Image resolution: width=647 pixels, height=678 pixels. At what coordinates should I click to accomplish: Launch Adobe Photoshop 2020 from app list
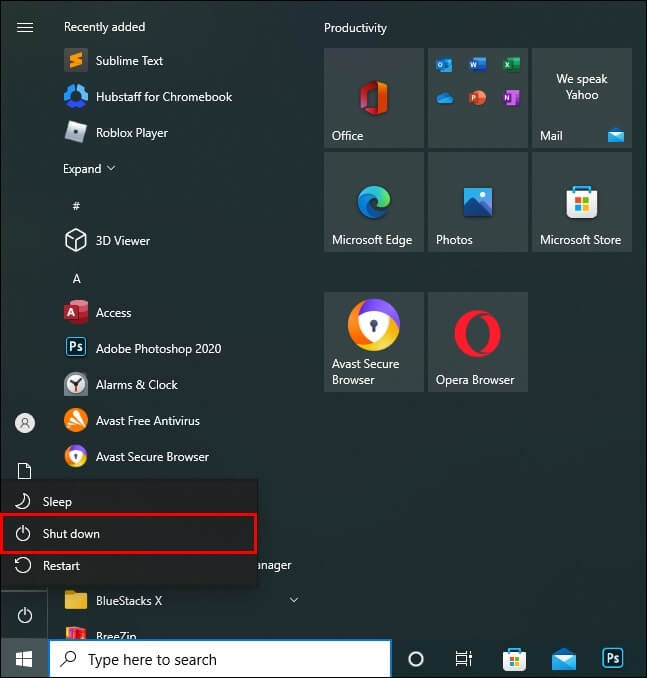[x=158, y=349]
